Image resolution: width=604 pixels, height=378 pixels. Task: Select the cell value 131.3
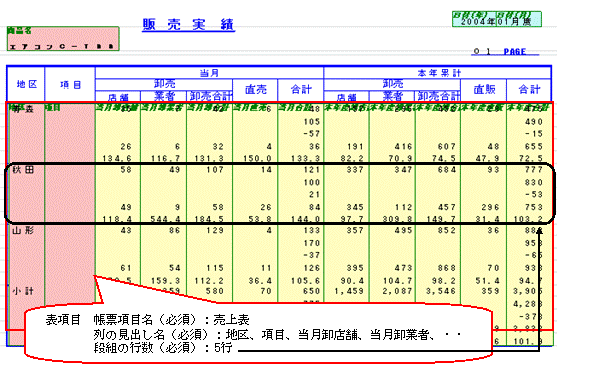(209, 158)
